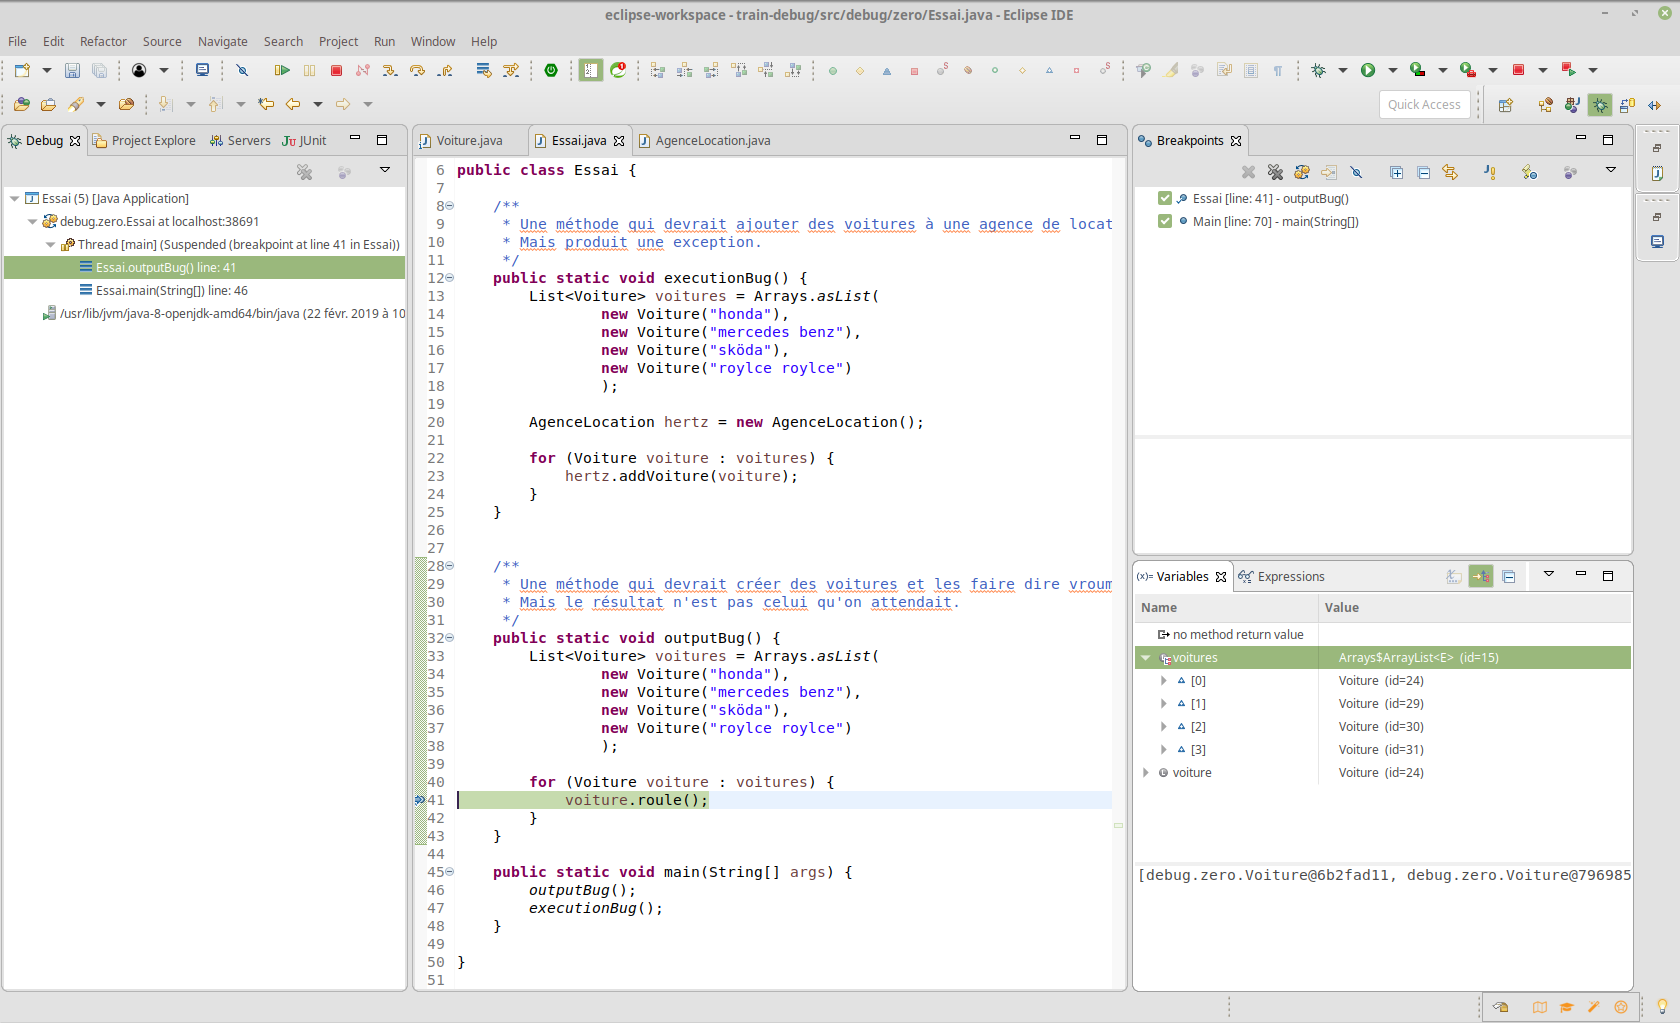Toggle breakpoint marker at line 41 gutter

click(x=420, y=800)
